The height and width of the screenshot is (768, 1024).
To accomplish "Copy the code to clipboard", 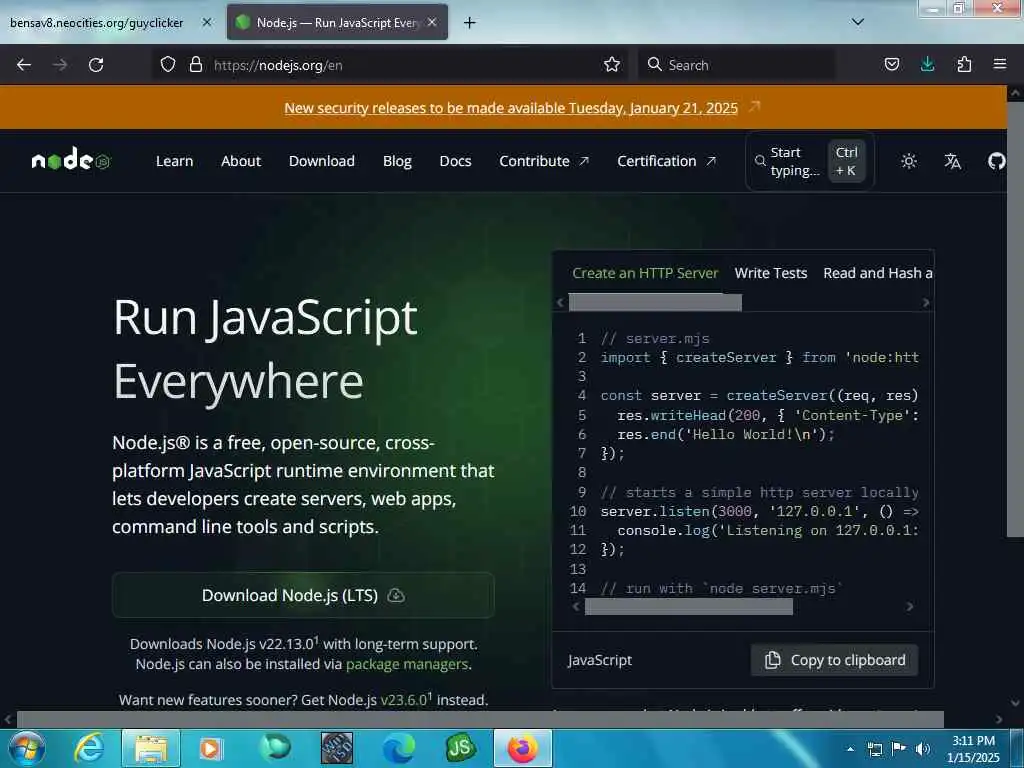I will coord(835,660).
